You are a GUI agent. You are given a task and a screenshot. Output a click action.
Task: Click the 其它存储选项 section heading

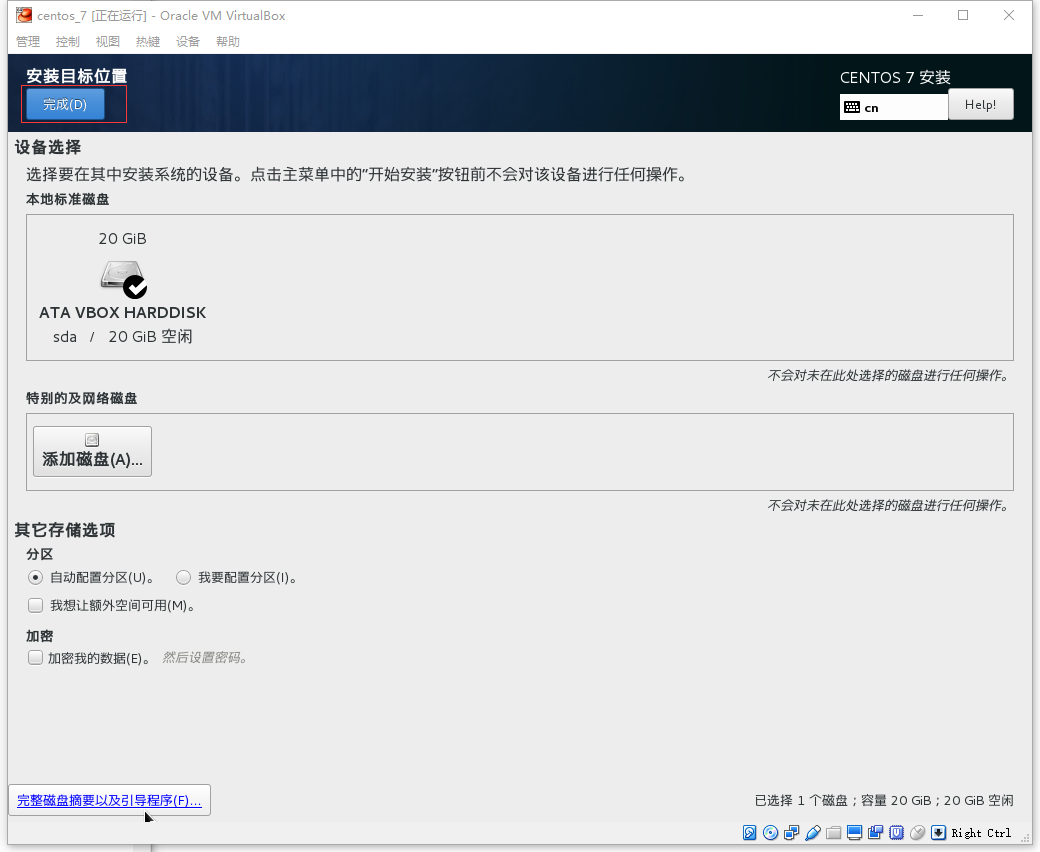[x=65, y=530]
